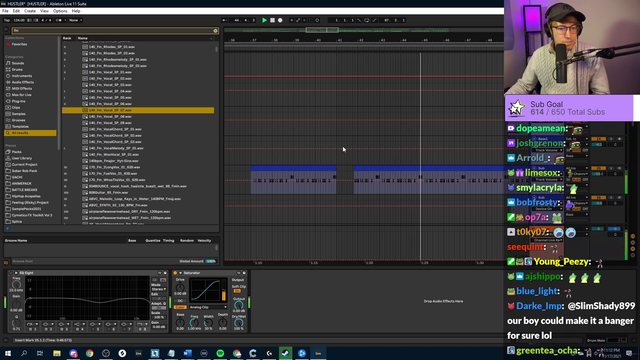Open the Edit menu
This screenshot has height=360, width=640.
point(16,11)
